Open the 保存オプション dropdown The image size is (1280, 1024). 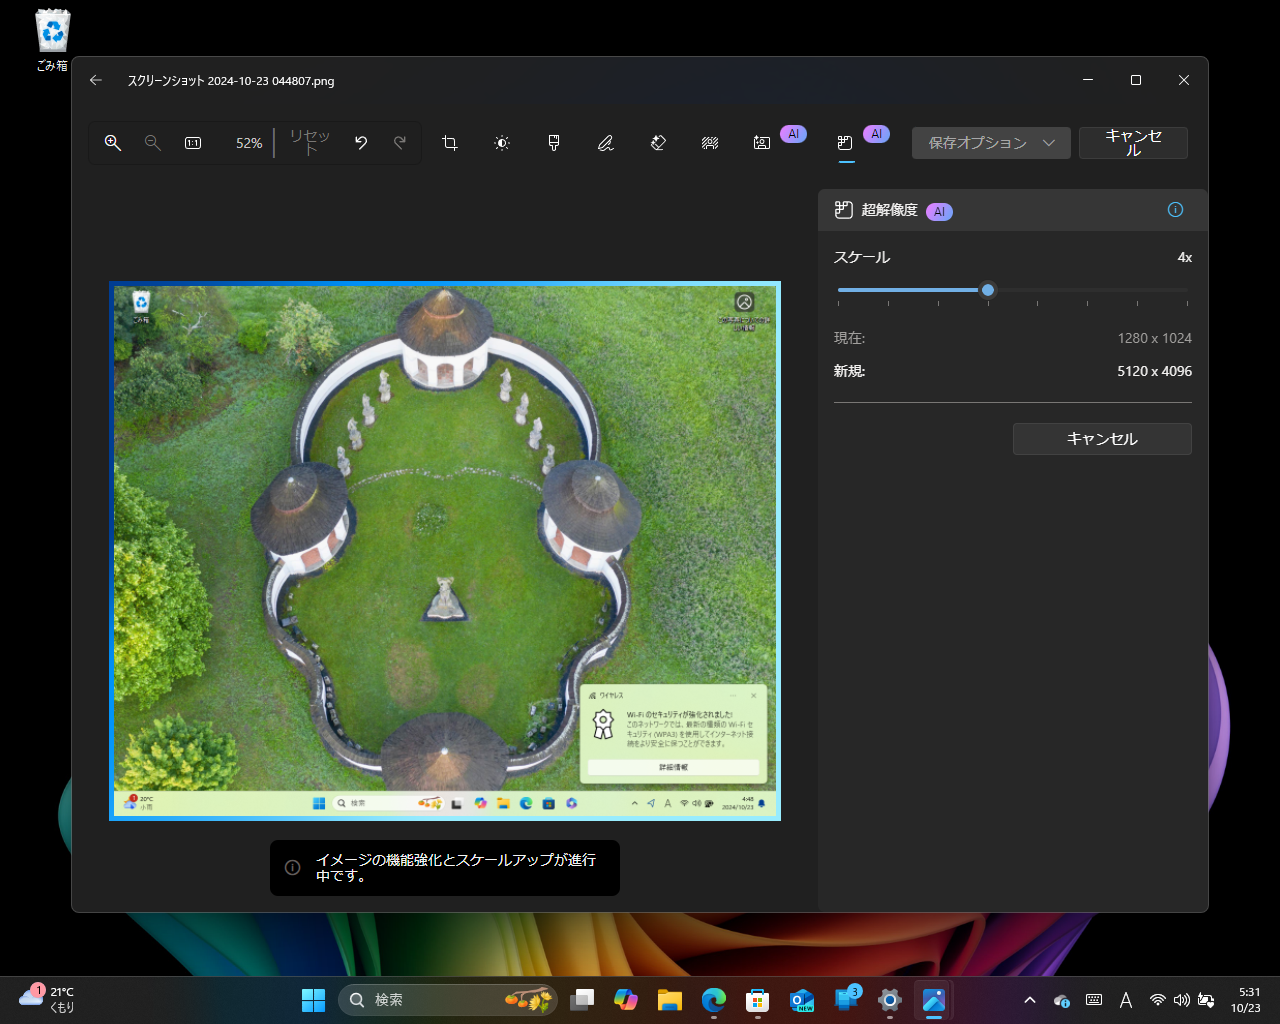click(991, 142)
